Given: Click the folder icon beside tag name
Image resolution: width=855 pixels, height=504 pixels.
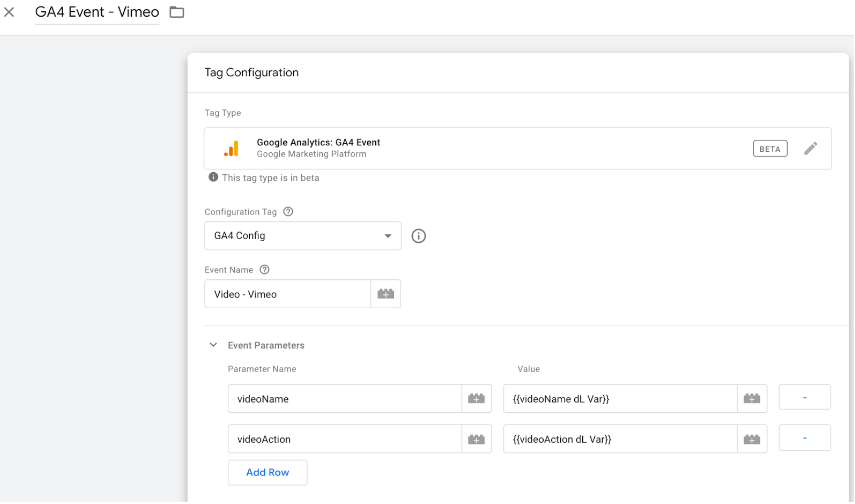Looking at the screenshot, I should point(177,13).
